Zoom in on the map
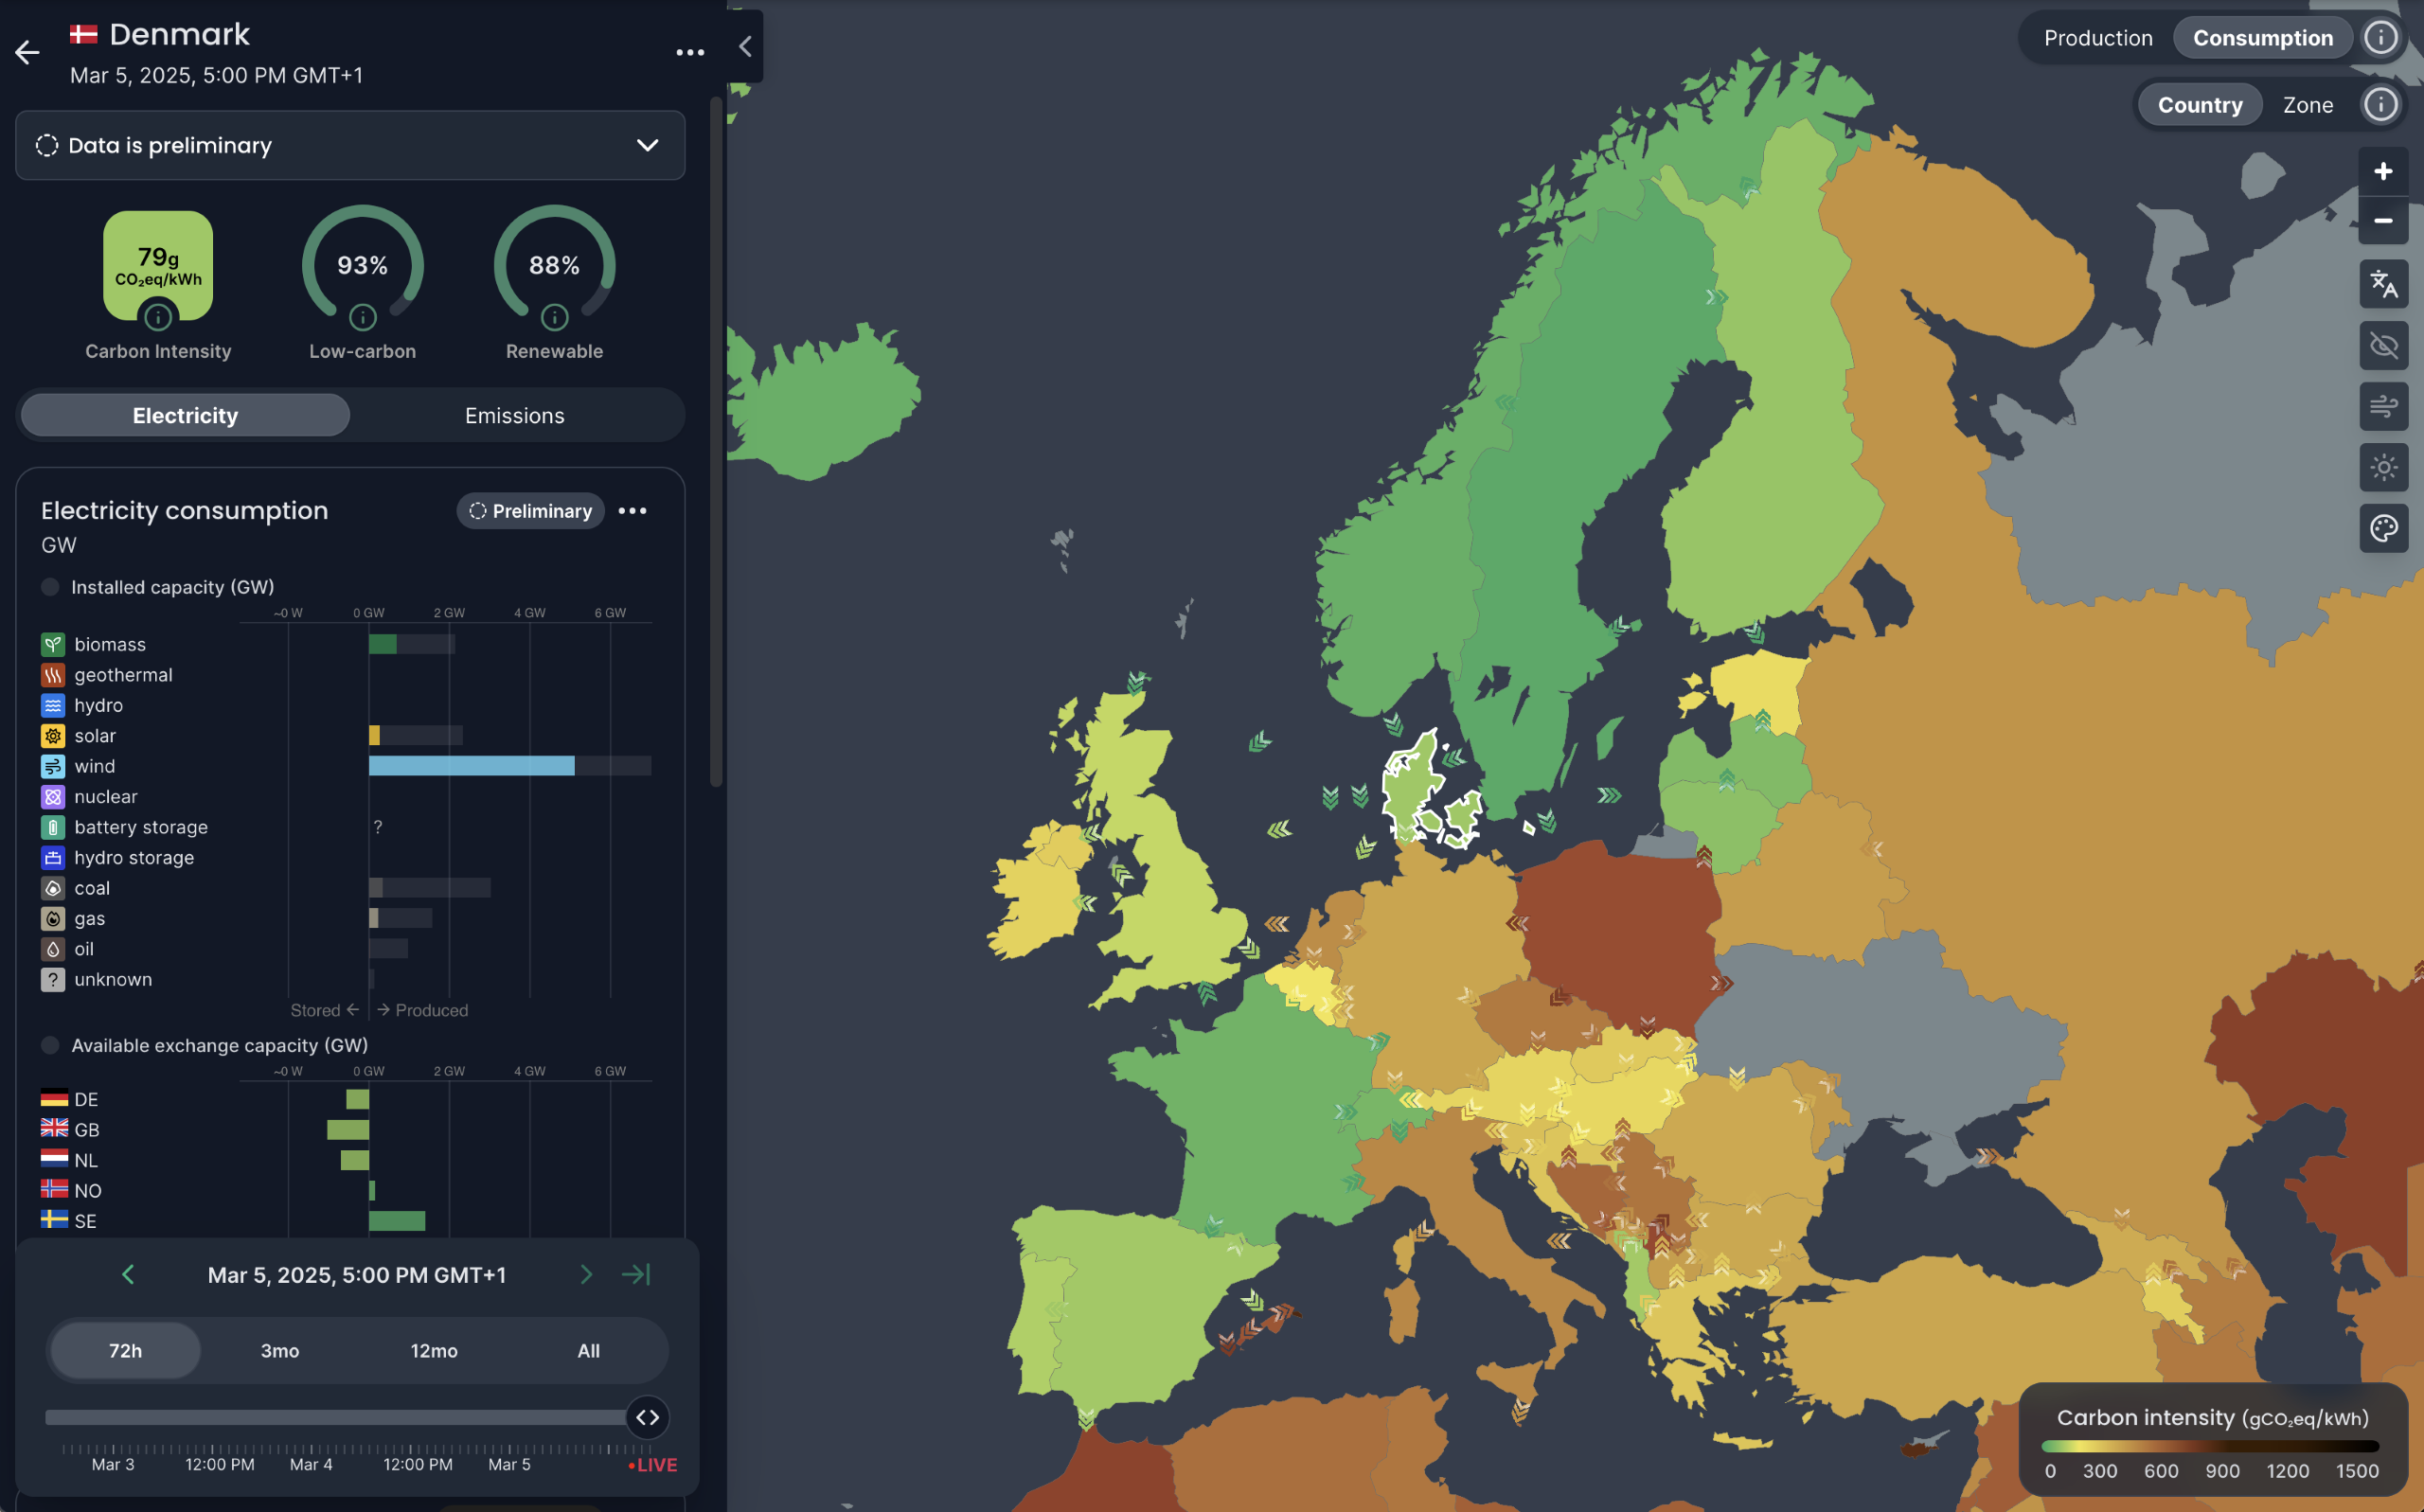2424x1512 pixels. tap(2384, 170)
